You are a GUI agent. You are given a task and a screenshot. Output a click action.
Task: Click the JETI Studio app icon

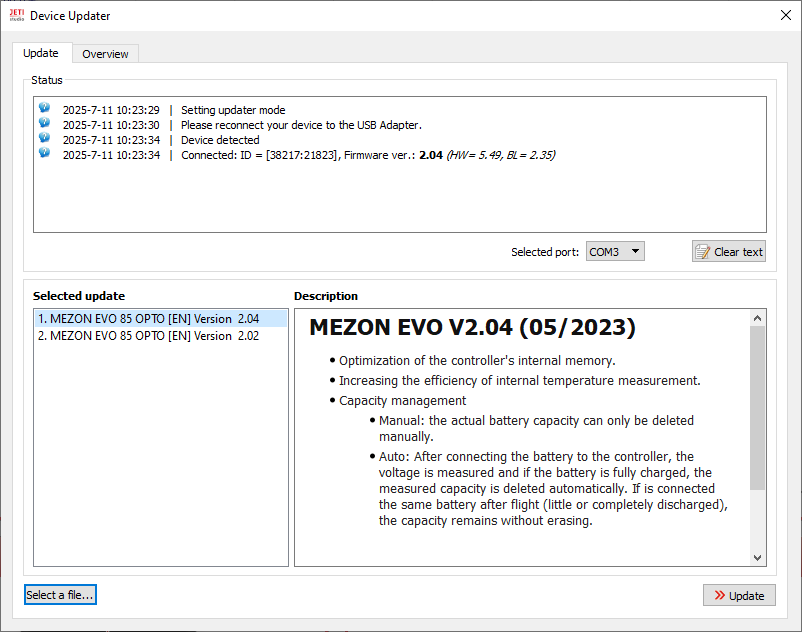coord(17,15)
